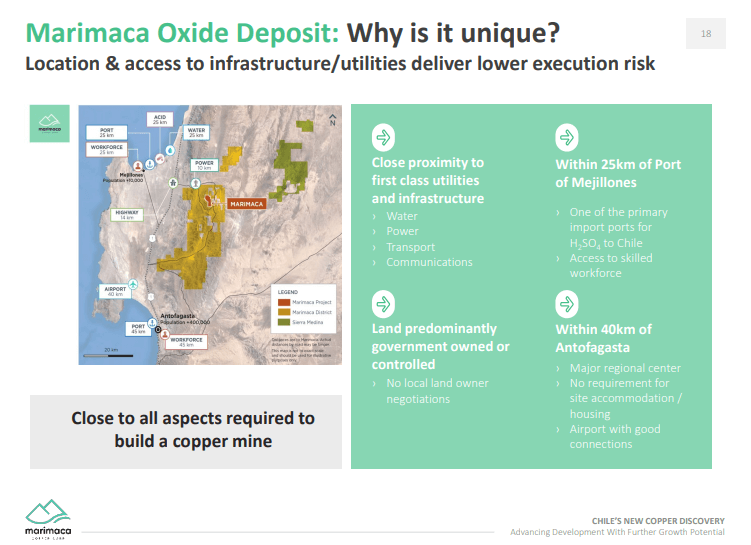Click the 'PORT 25 km' map label
The image size is (751, 545).
click(107, 132)
